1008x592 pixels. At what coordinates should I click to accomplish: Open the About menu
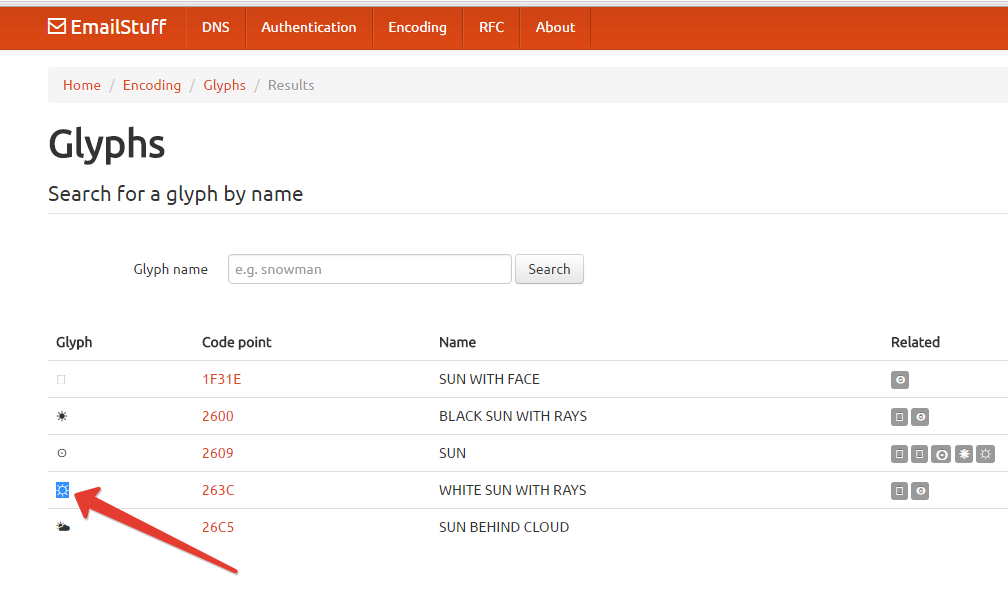(x=555, y=27)
